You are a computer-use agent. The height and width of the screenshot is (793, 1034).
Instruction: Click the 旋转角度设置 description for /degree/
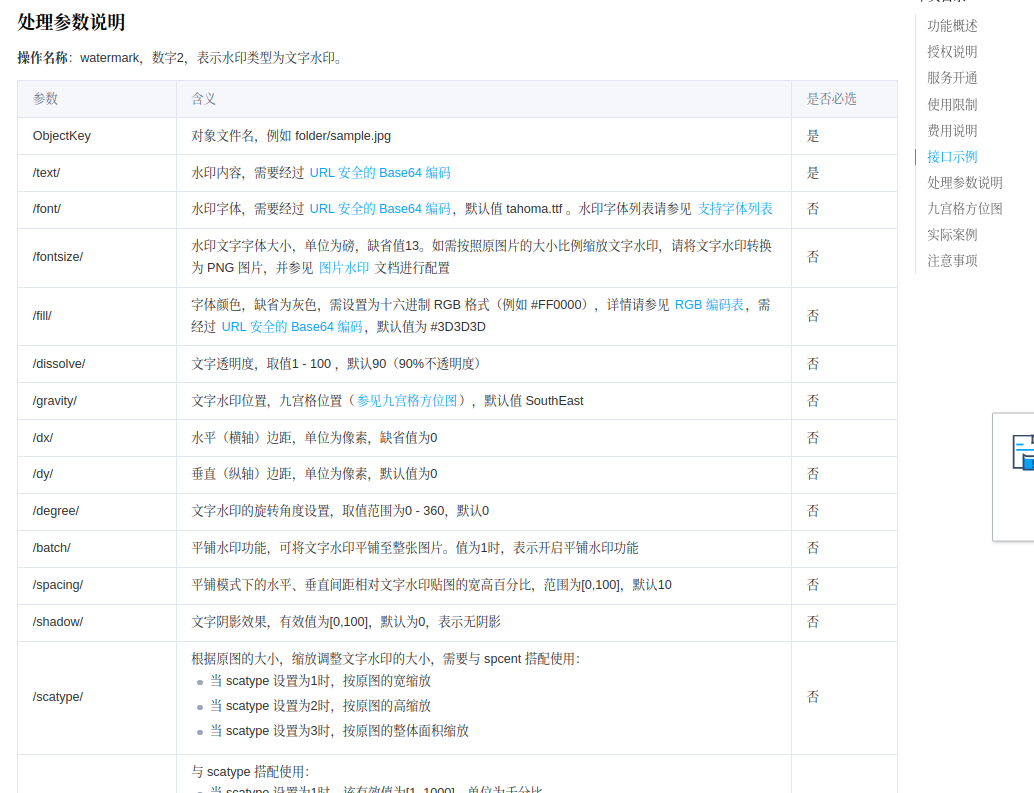point(340,511)
